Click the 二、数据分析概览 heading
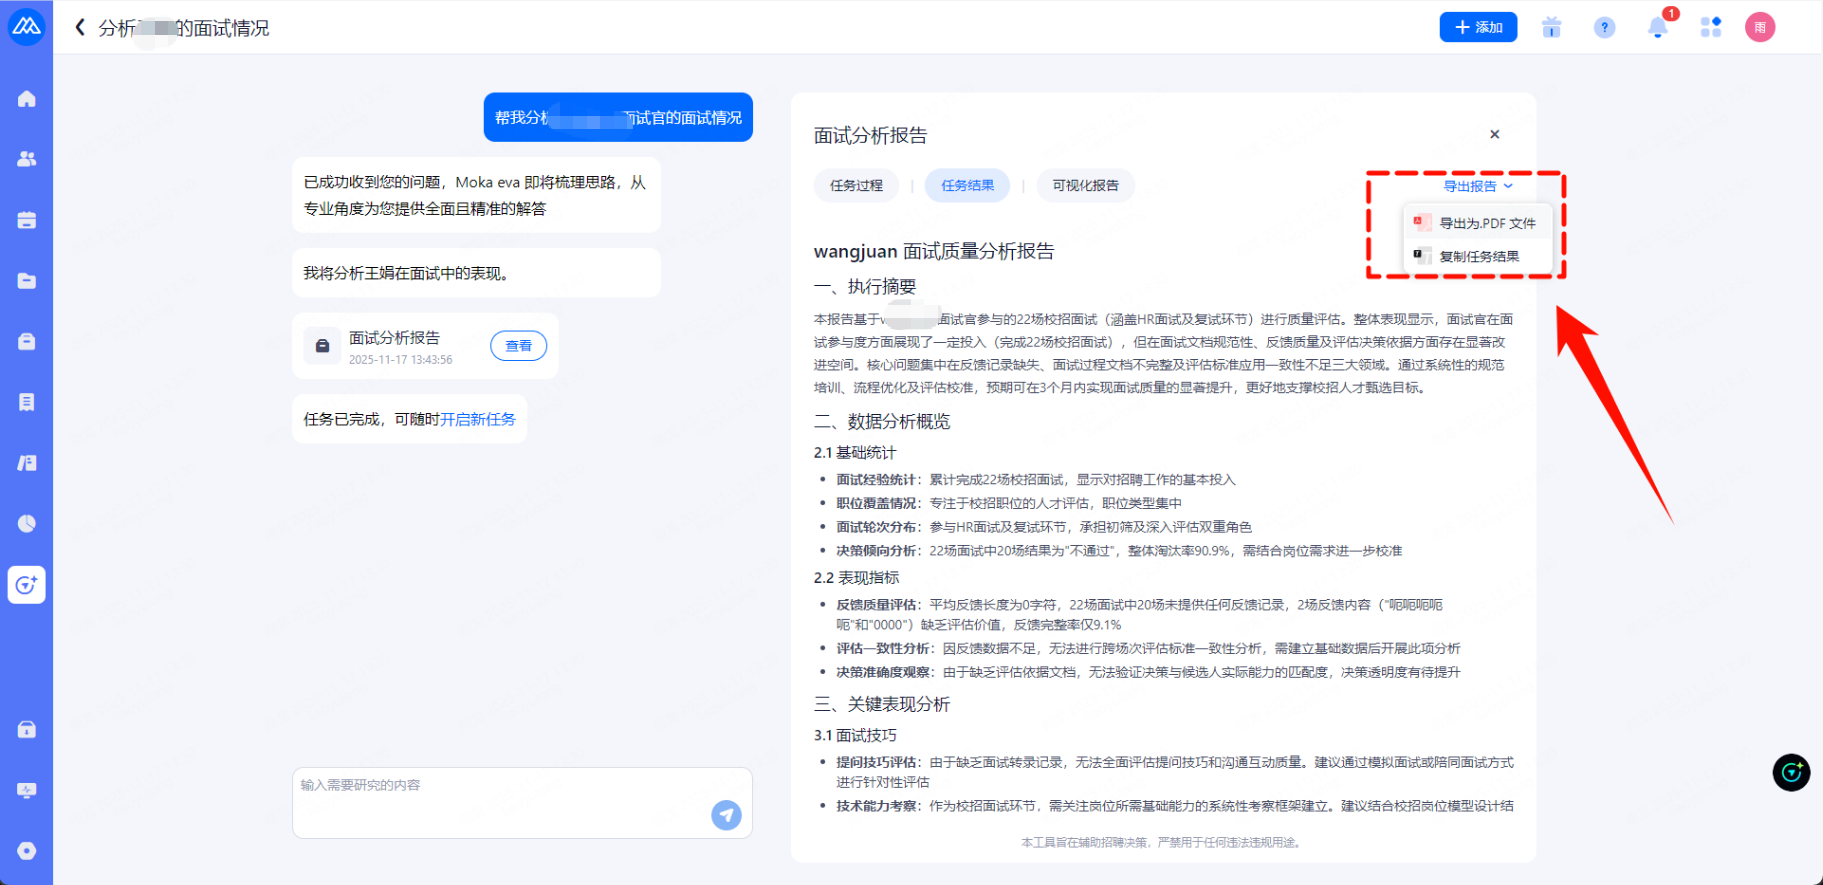This screenshot has width=1823, height=885. 882,421
